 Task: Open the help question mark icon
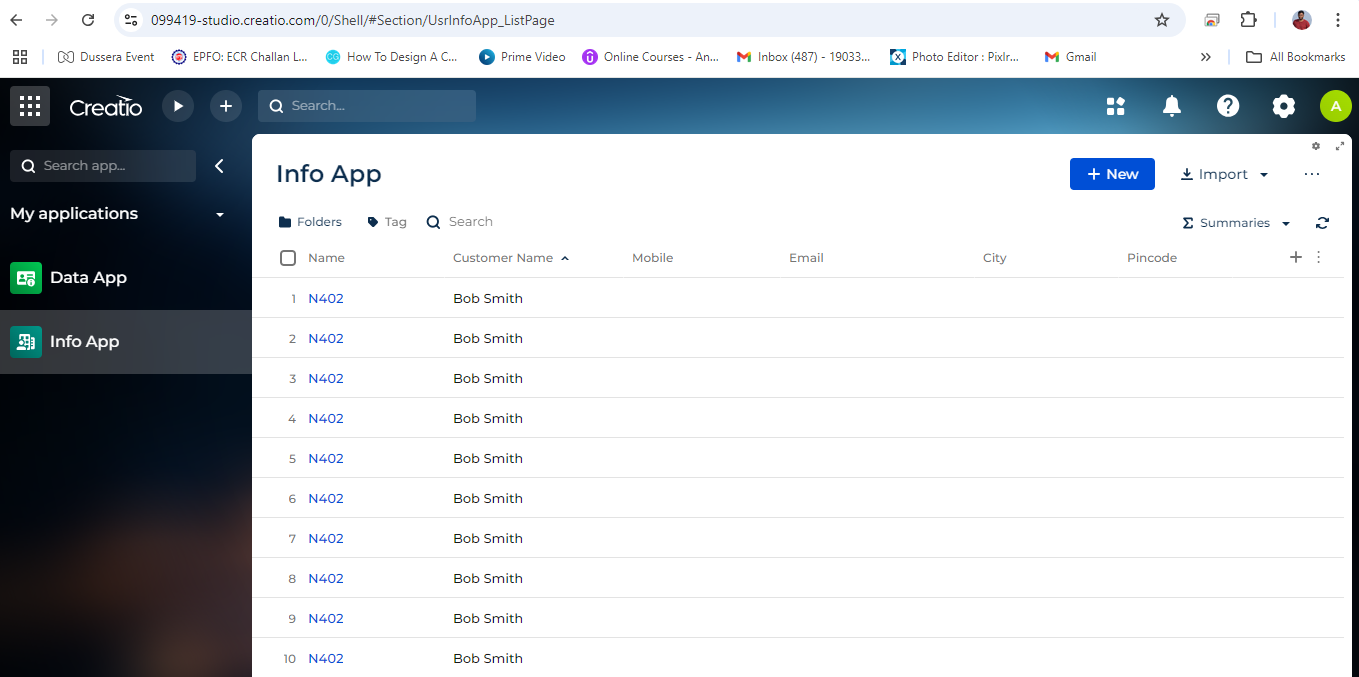pos(1228,106)
